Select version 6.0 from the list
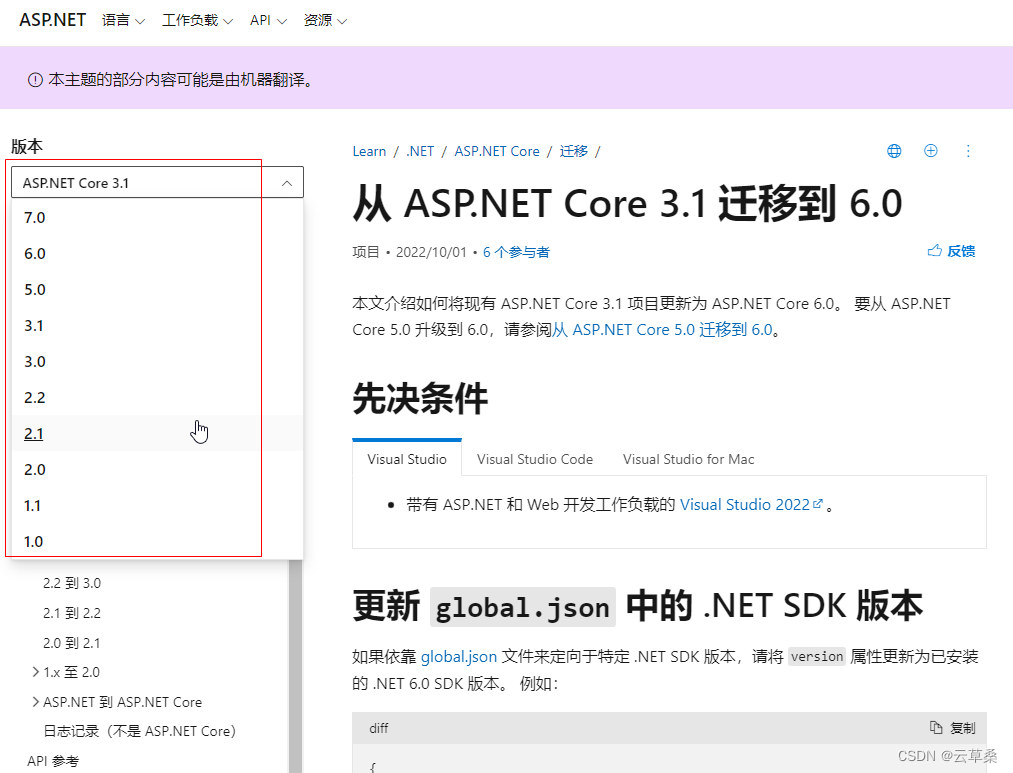The width and height of the screenshot is (1013, 773). pyautogui.click(x=157, y=254)
